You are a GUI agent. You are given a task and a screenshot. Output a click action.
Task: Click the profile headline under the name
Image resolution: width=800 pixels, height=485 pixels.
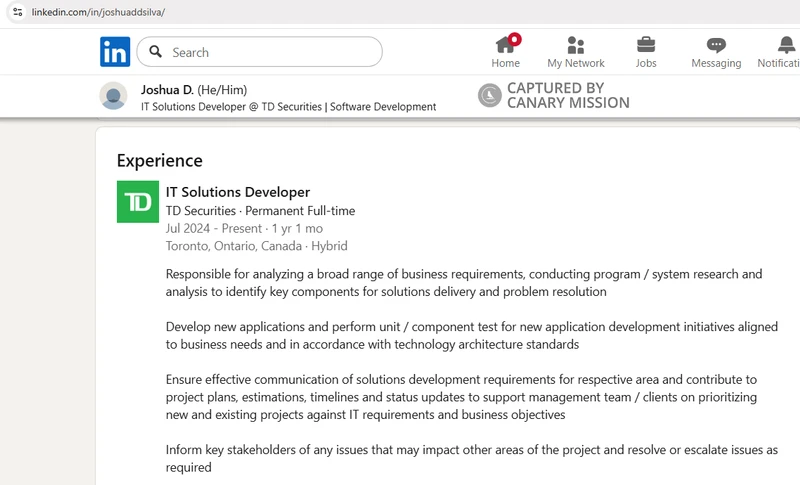[x=288, y=106]
